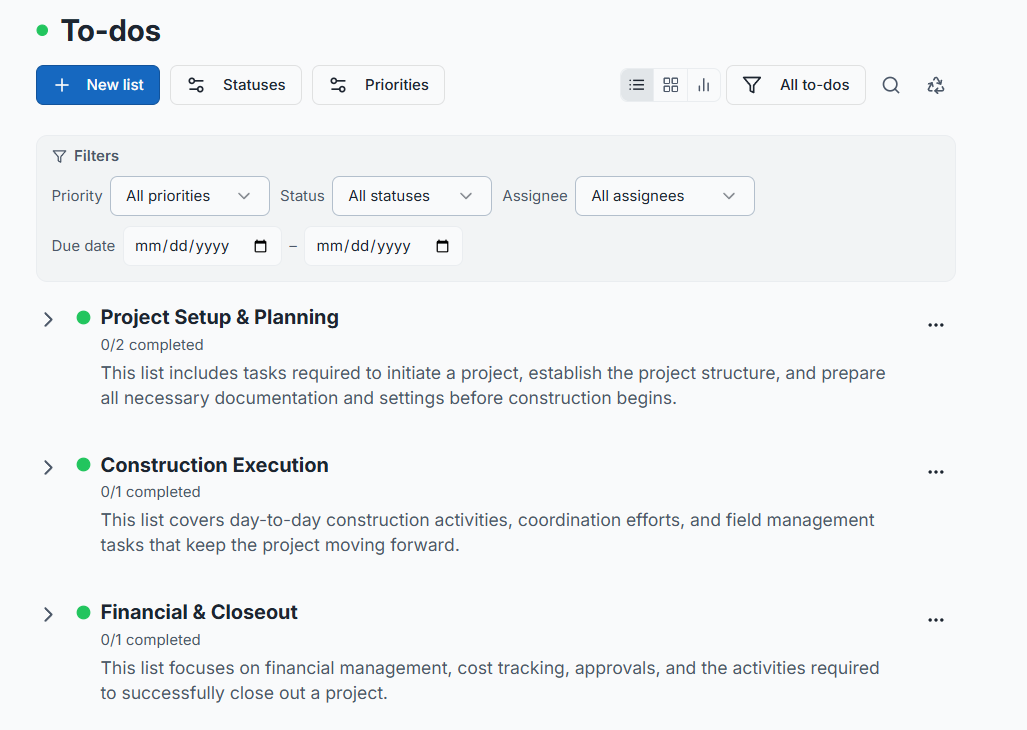Open more options for Project Setup & Planning
The image size is (1027, 730).
(x=936, y=325)
